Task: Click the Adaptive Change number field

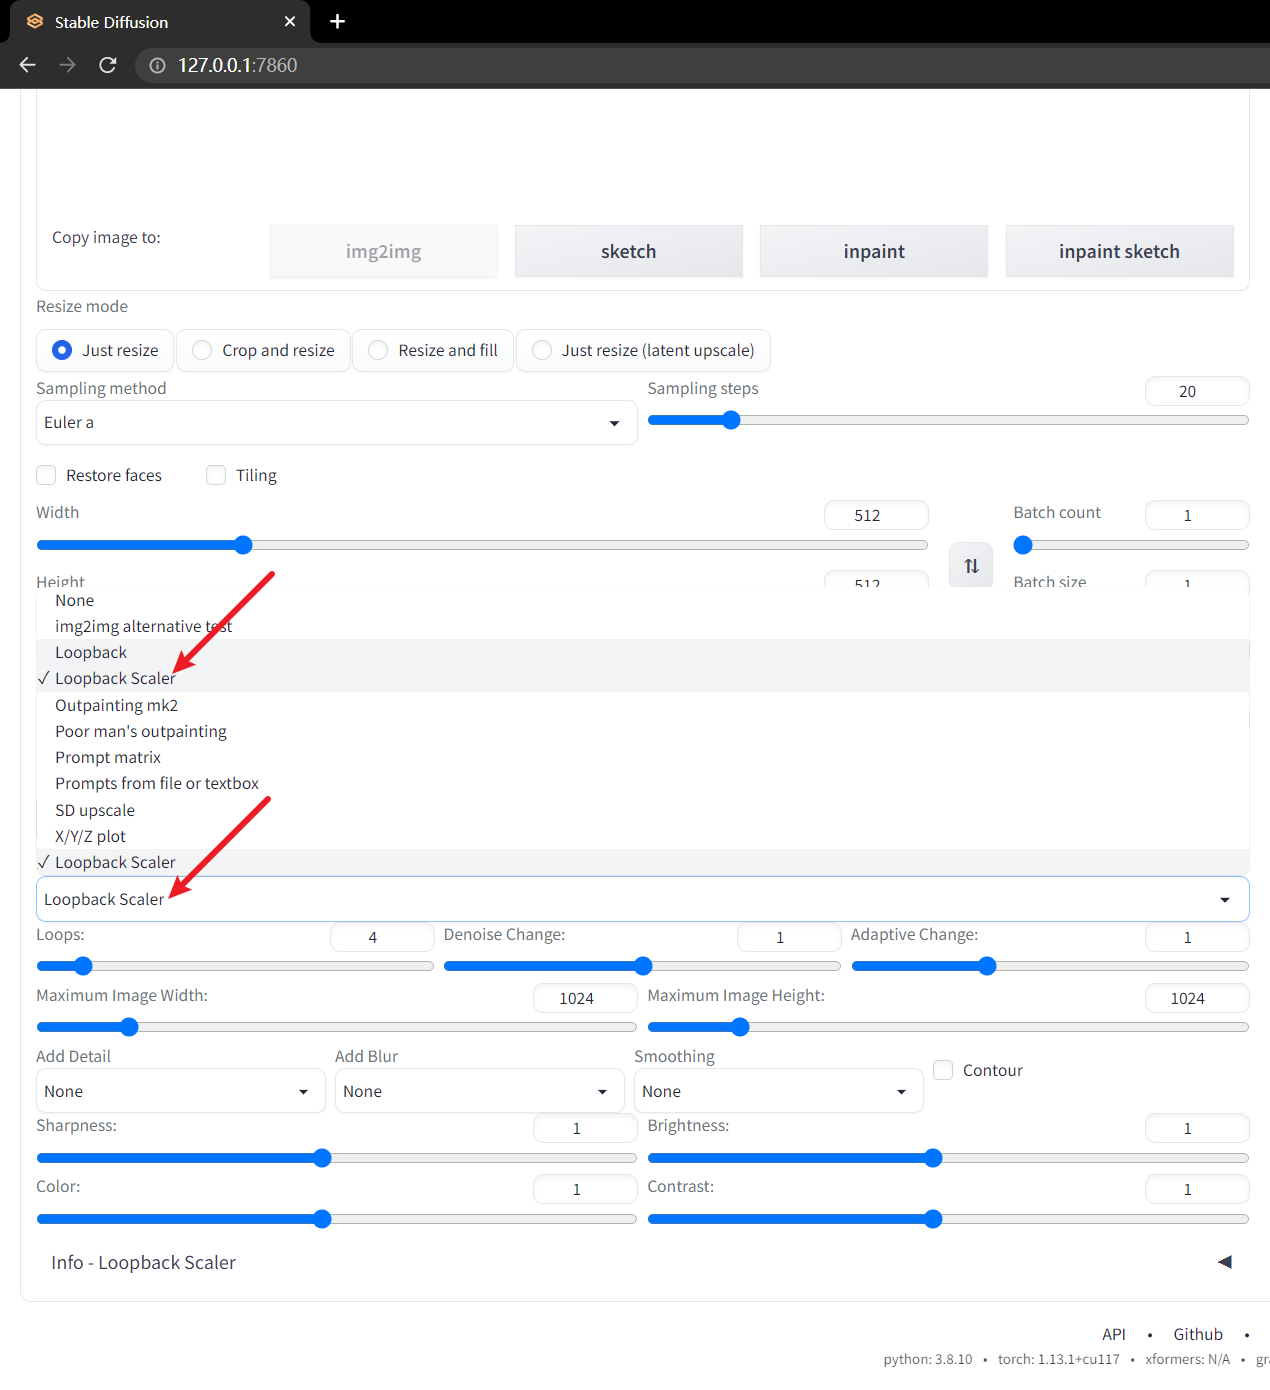Action: tap(1197, 937)
